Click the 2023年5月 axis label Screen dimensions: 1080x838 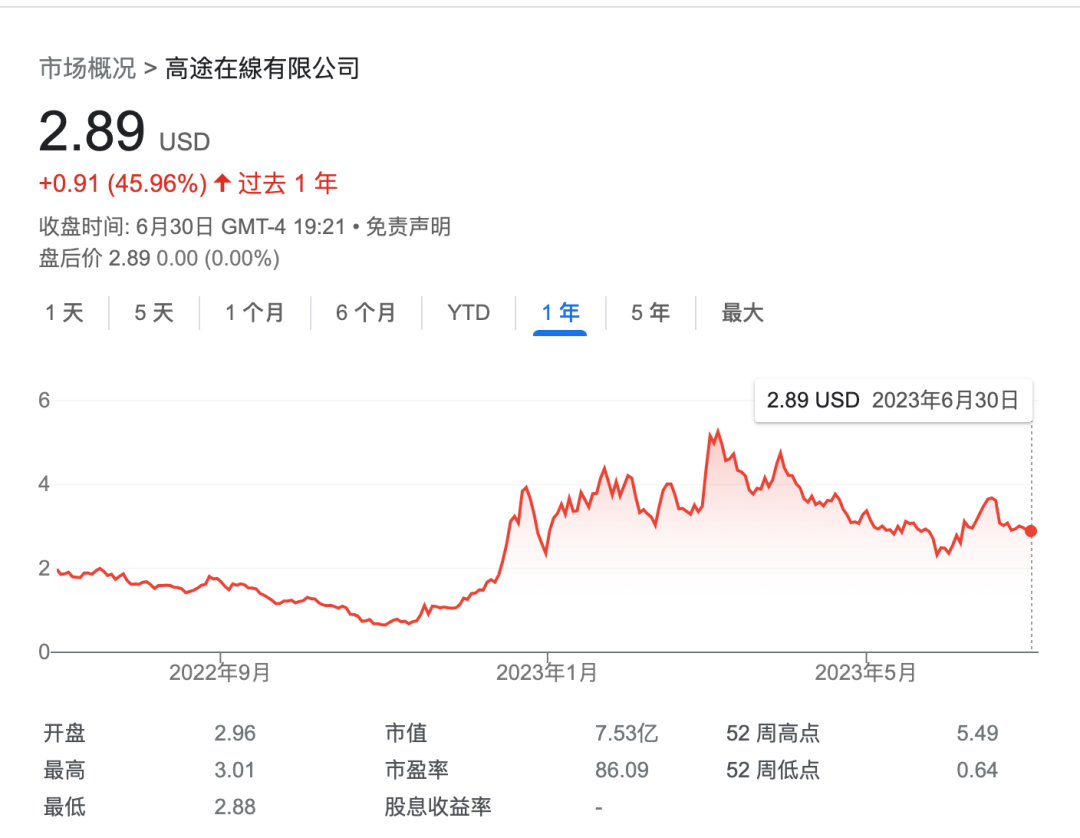point(866,673)
